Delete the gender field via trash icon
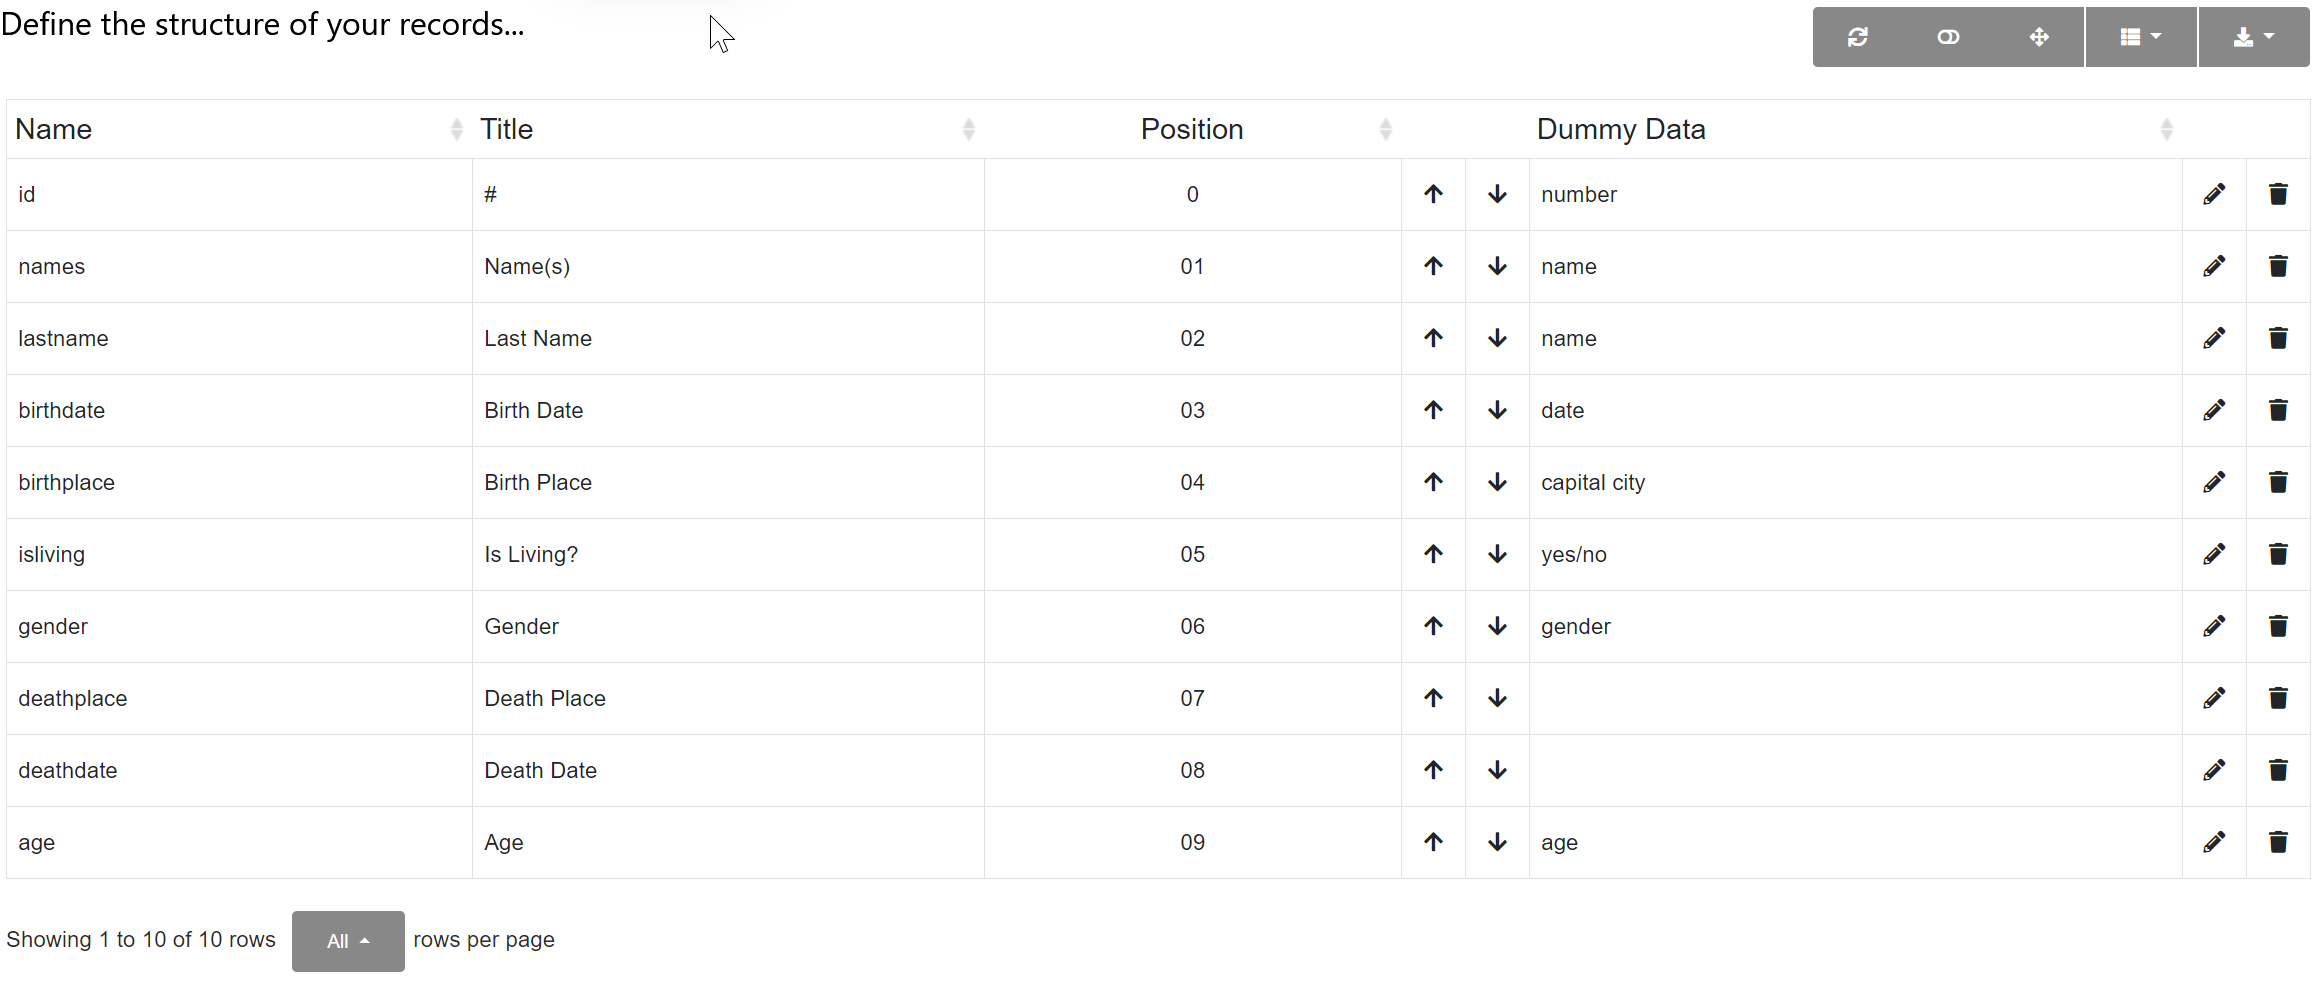Screen dimensions: 2318x1008 (x=2278, y=626)
